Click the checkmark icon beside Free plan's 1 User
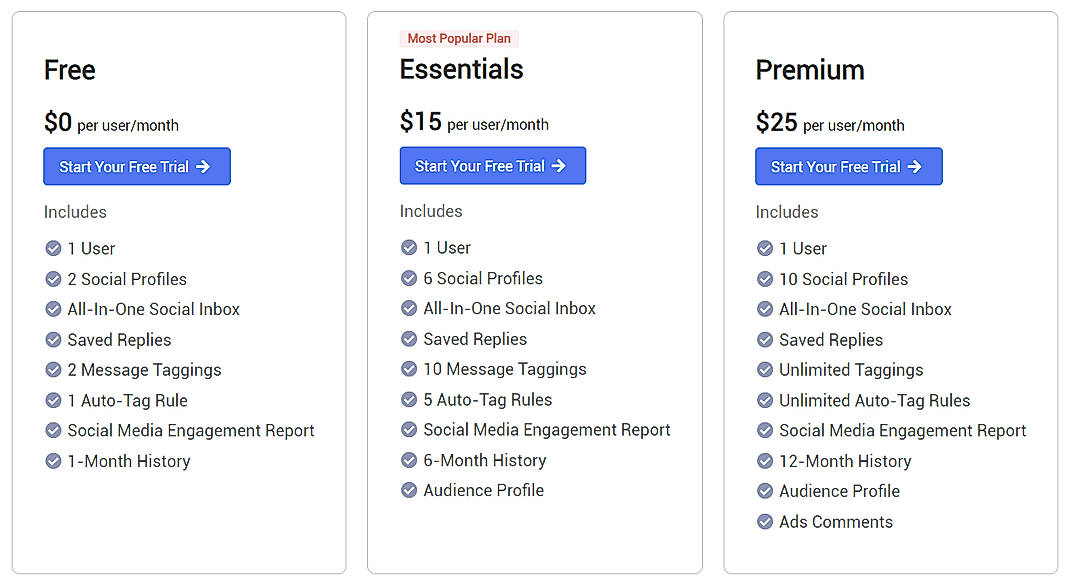The image size is (1070, 582). tap(54, 248)
